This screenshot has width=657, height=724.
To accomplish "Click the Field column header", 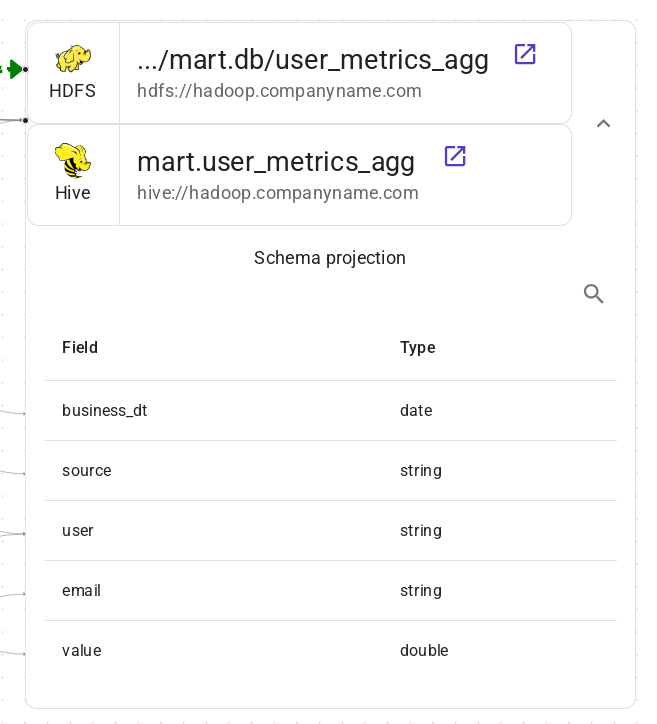I will pos(80,348).
